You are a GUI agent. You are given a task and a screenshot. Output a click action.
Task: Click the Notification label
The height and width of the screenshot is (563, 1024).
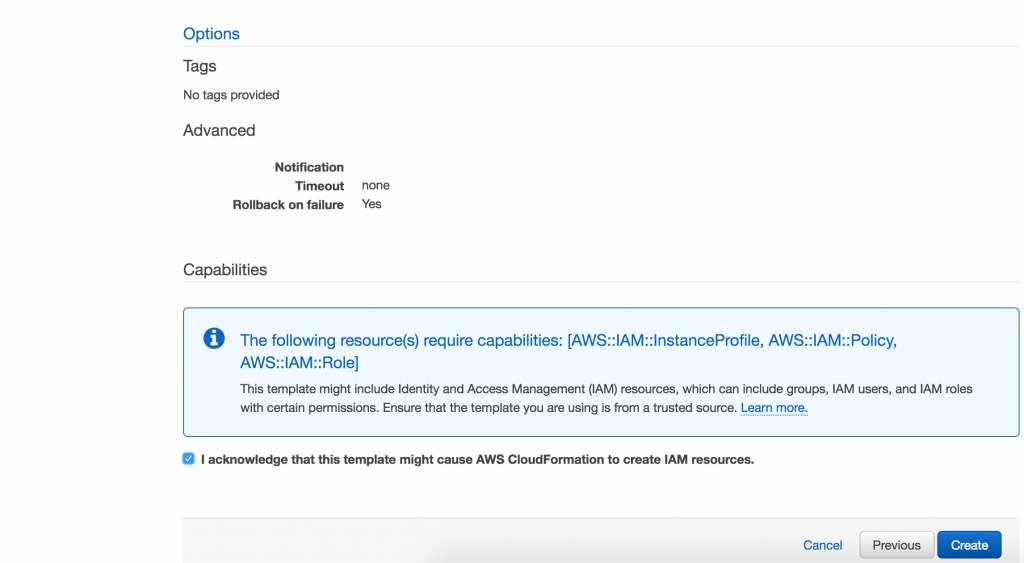tap(309, 167)
